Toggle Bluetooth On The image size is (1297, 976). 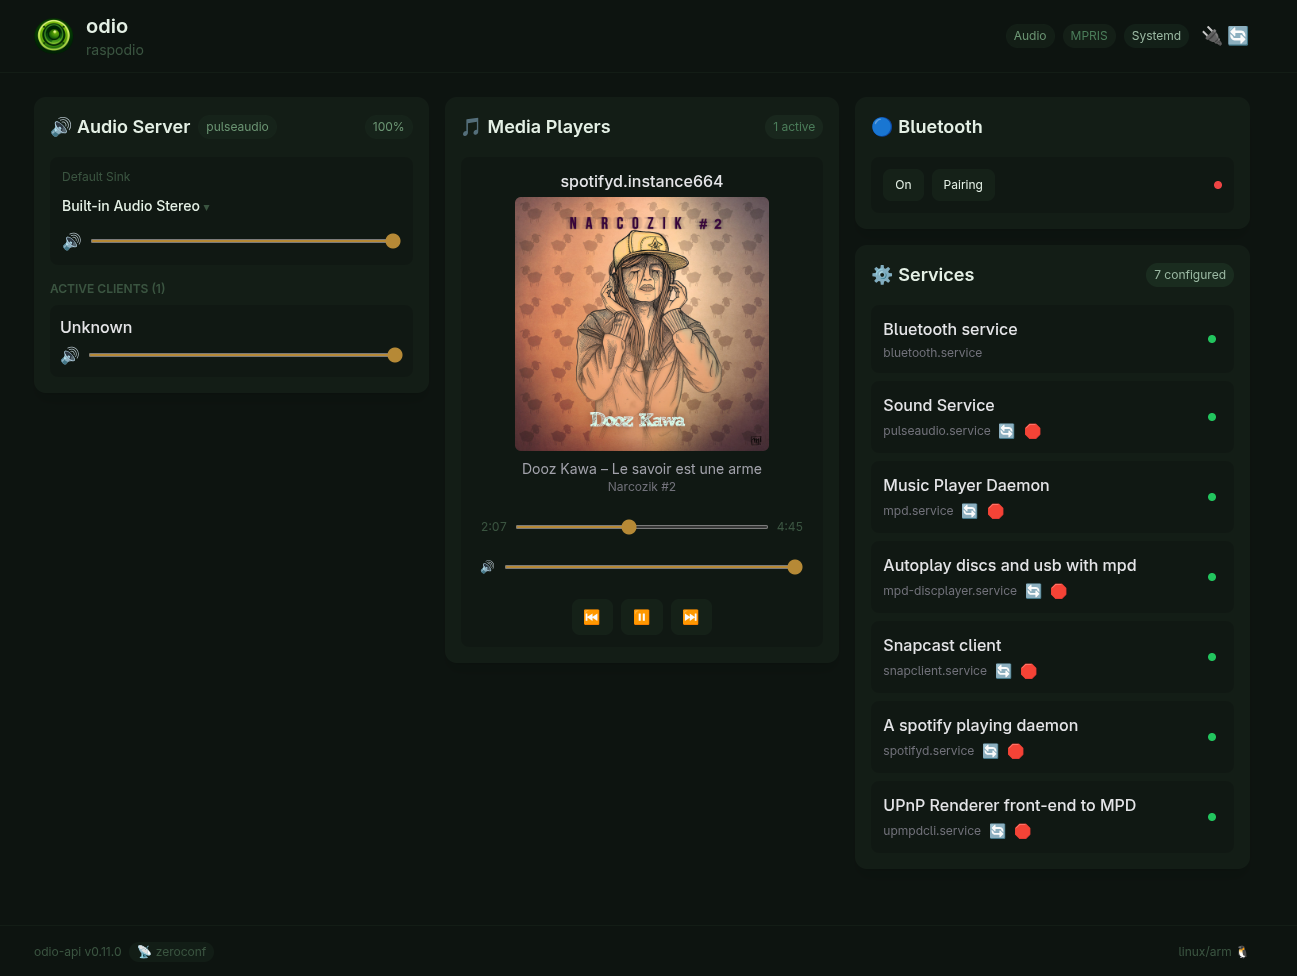point(903,185)
